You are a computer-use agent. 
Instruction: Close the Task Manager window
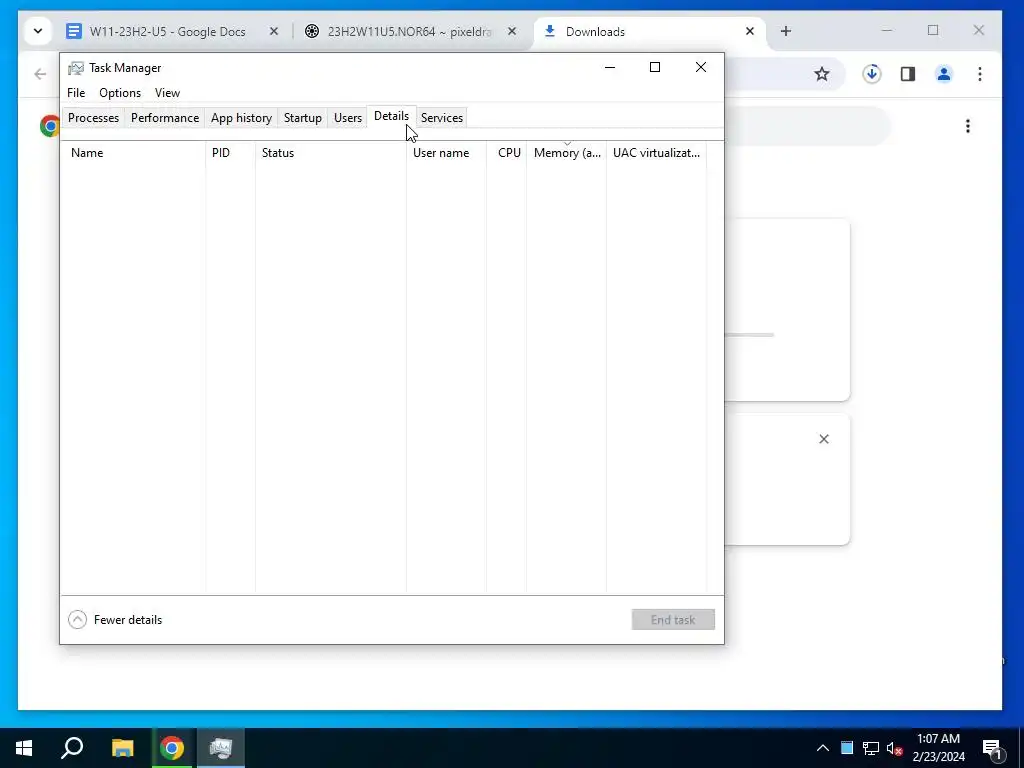pos(701,67)
